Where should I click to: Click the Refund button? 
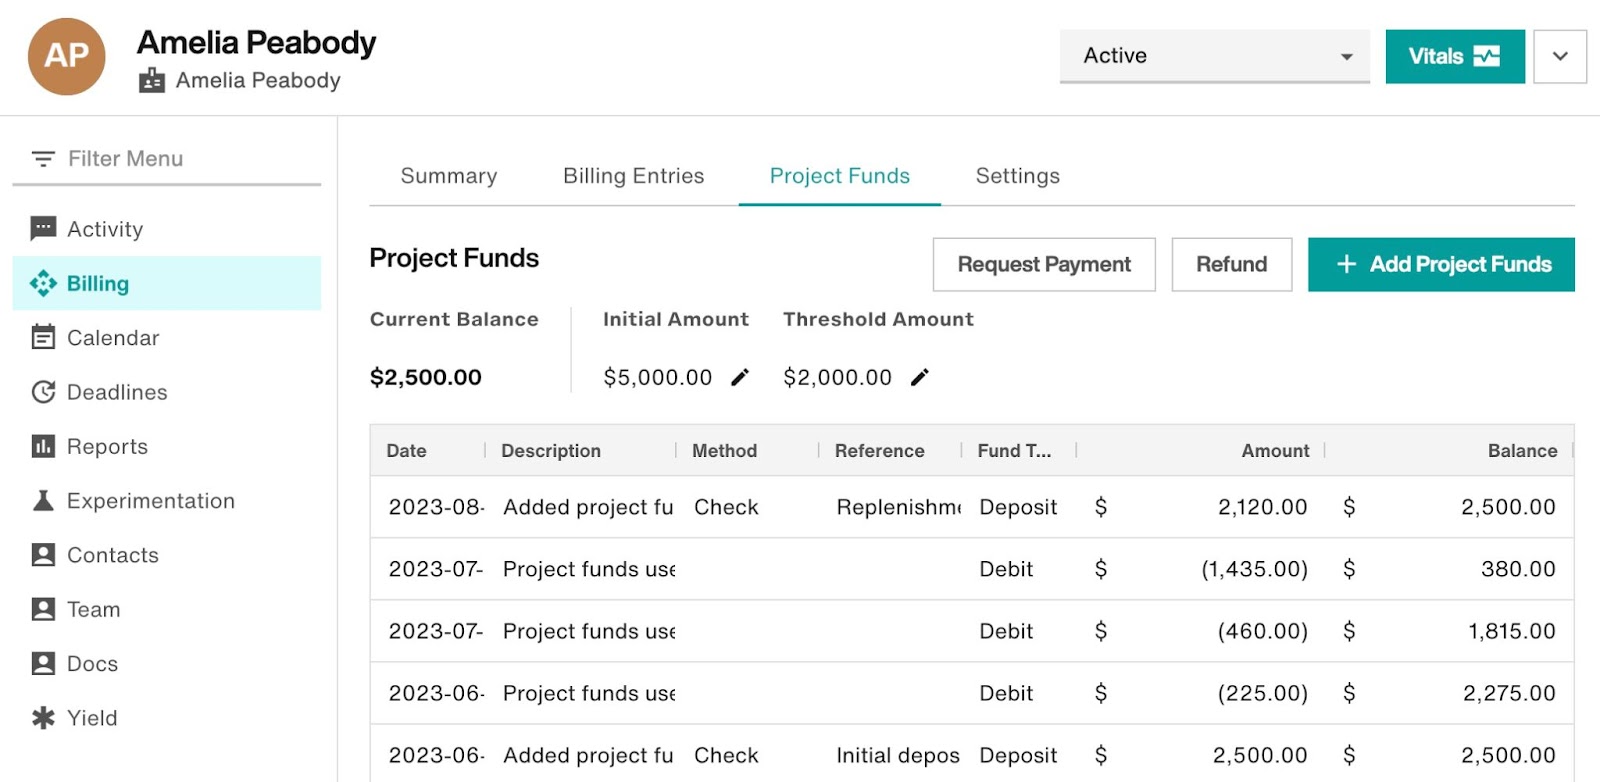coord(1232,264)
